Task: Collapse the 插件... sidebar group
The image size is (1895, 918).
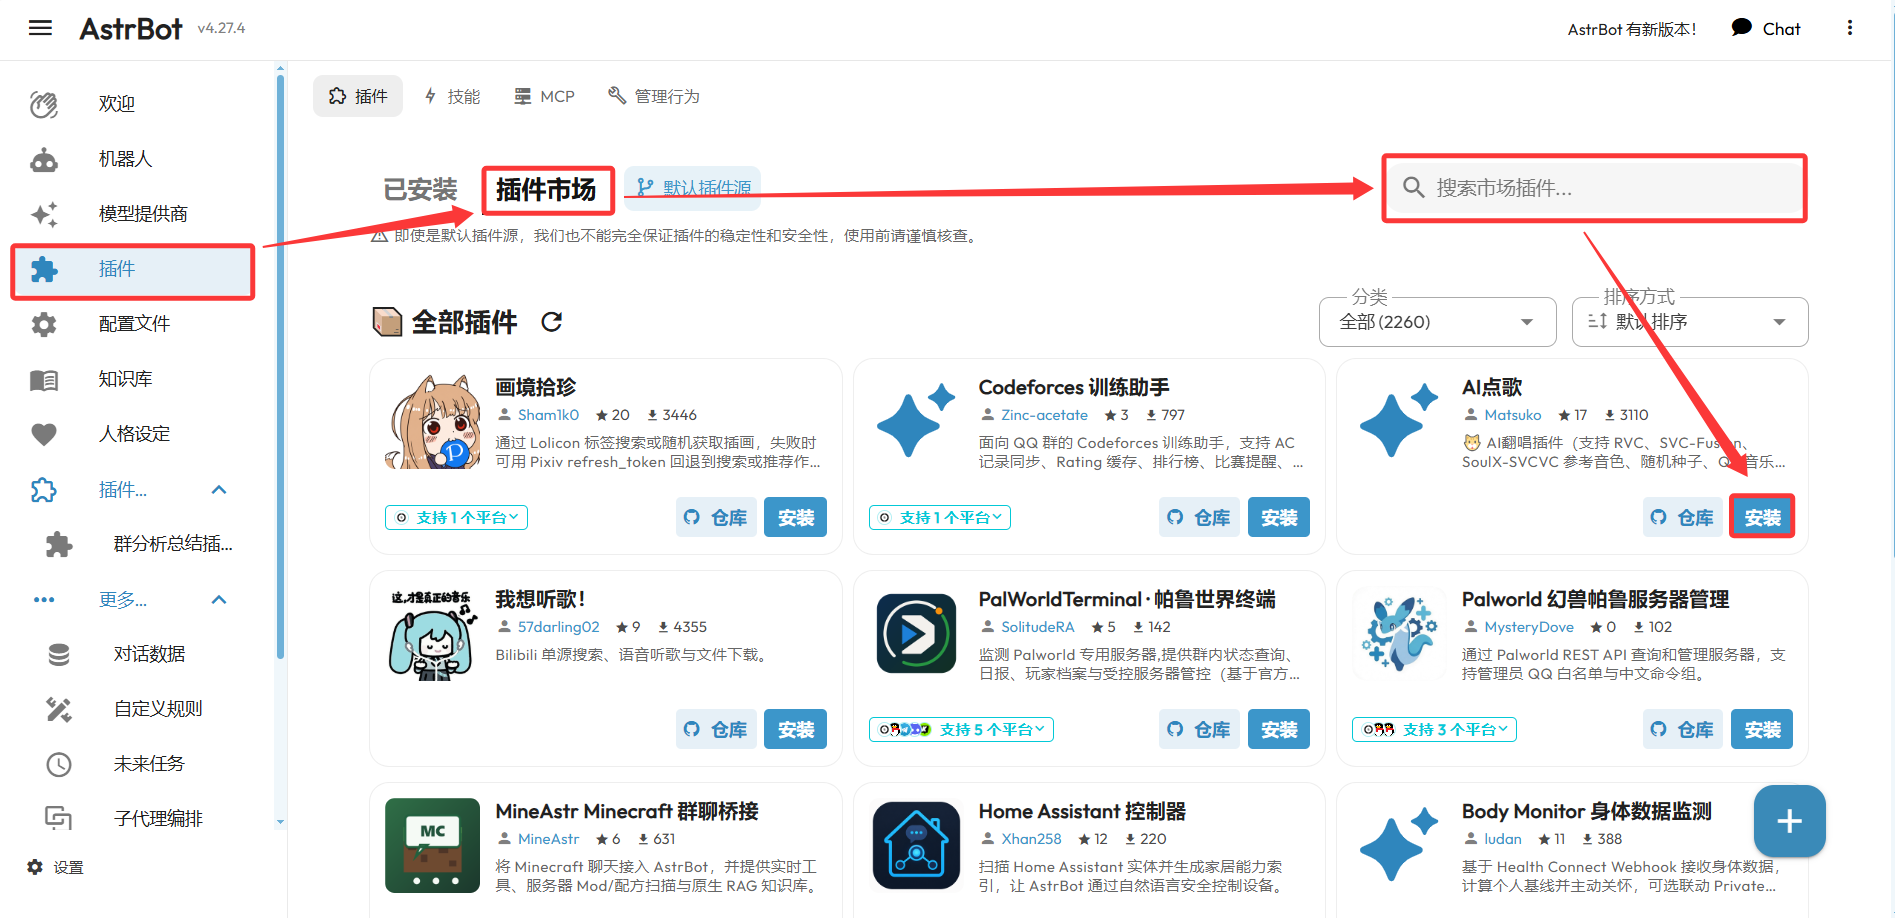Action: click(x=132, y=489)
